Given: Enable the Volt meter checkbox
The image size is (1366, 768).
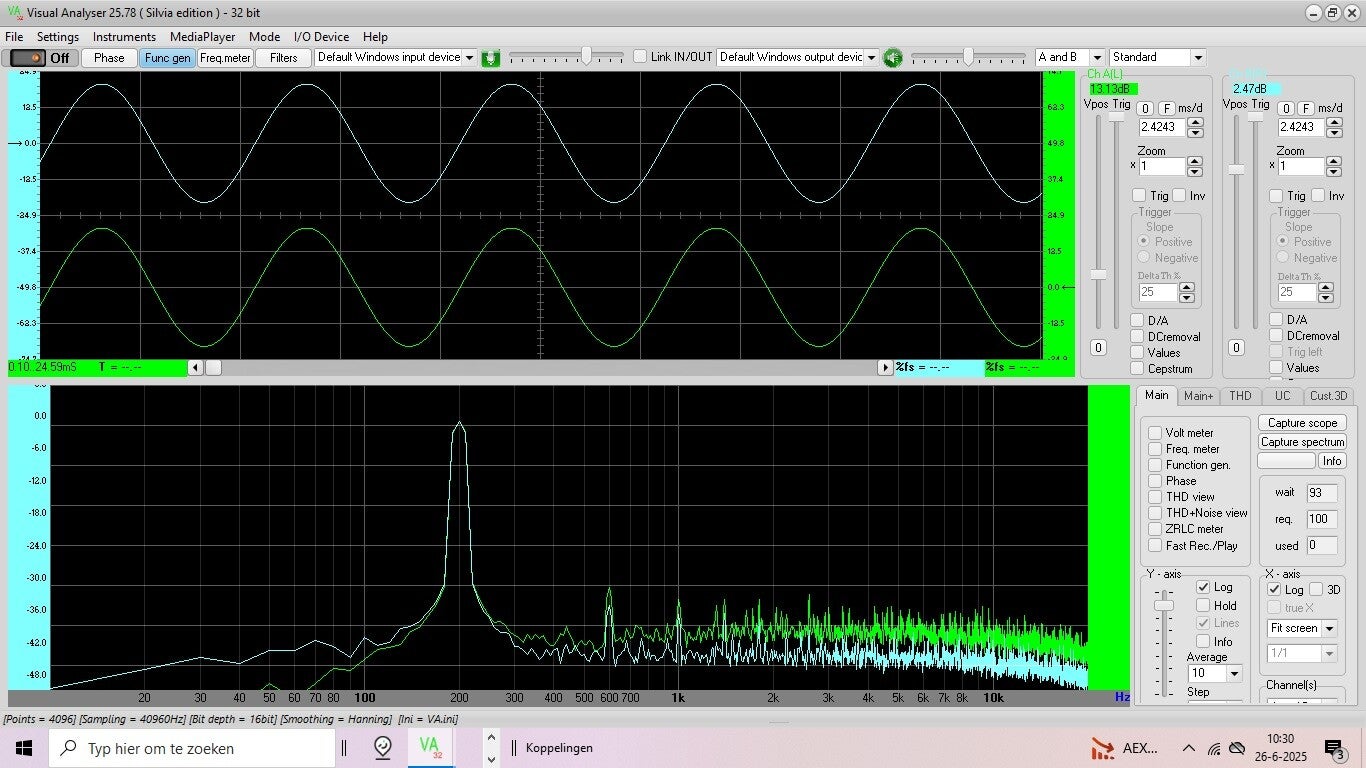Looking at the screenshot, I should (1155, 433).
